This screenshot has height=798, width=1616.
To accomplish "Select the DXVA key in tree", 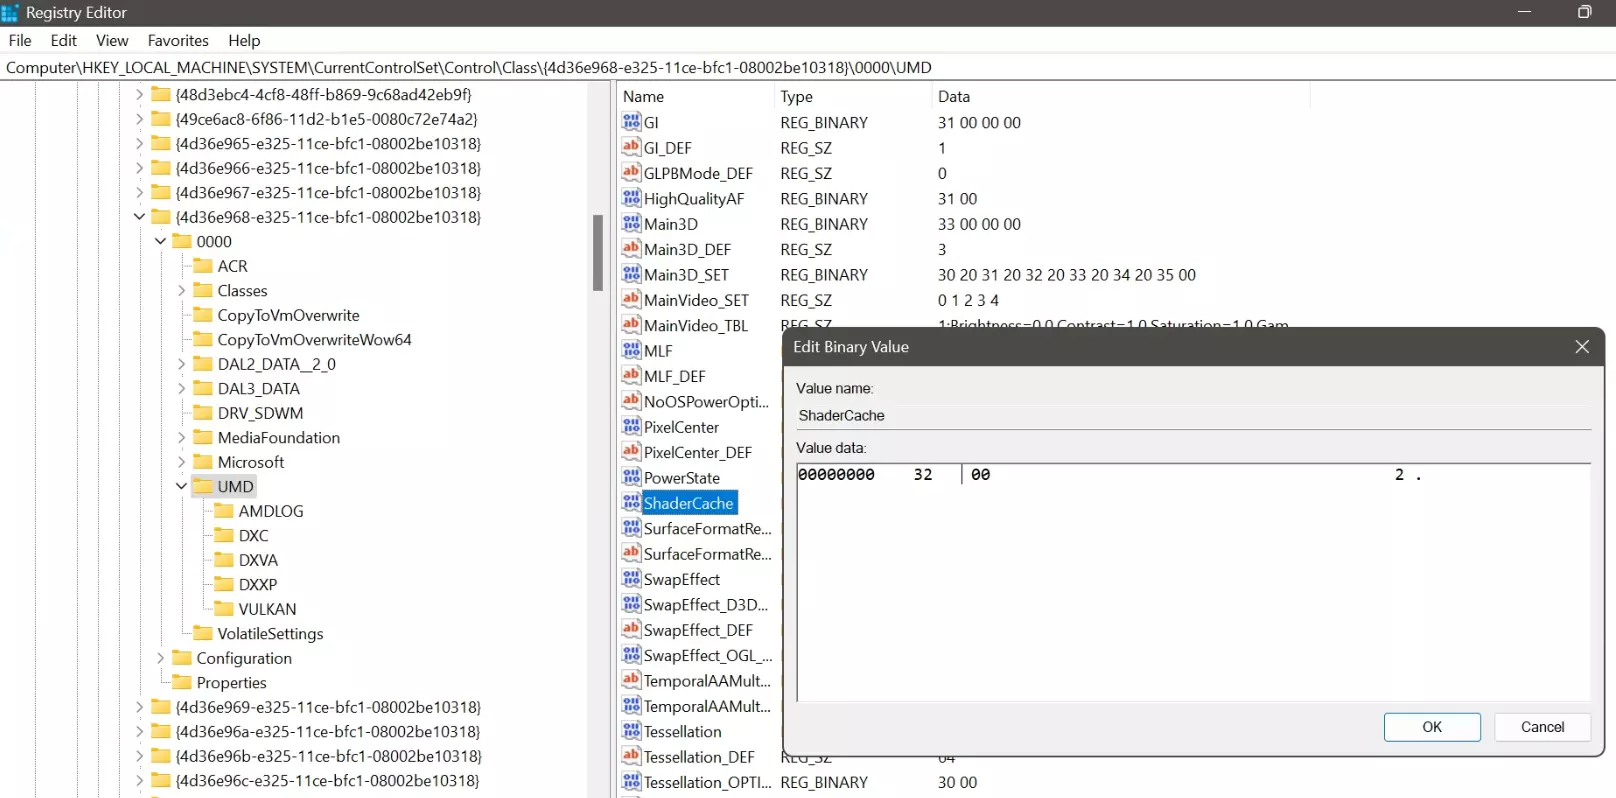I will coord(258,560).
